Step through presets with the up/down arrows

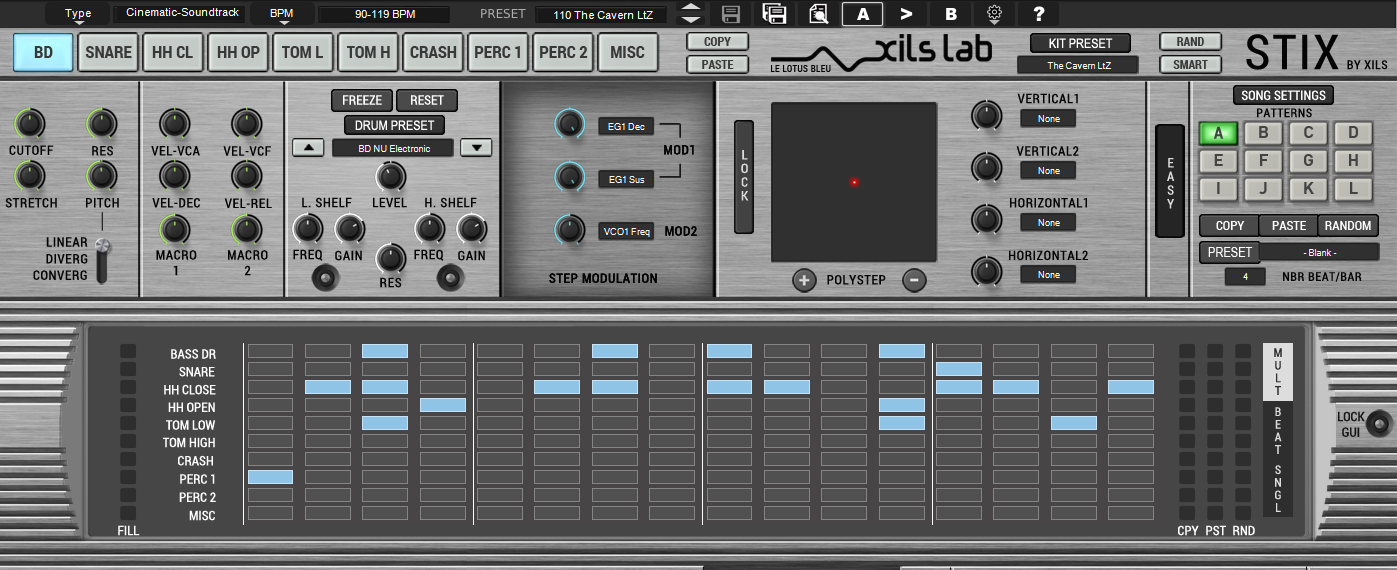(690, 14)
